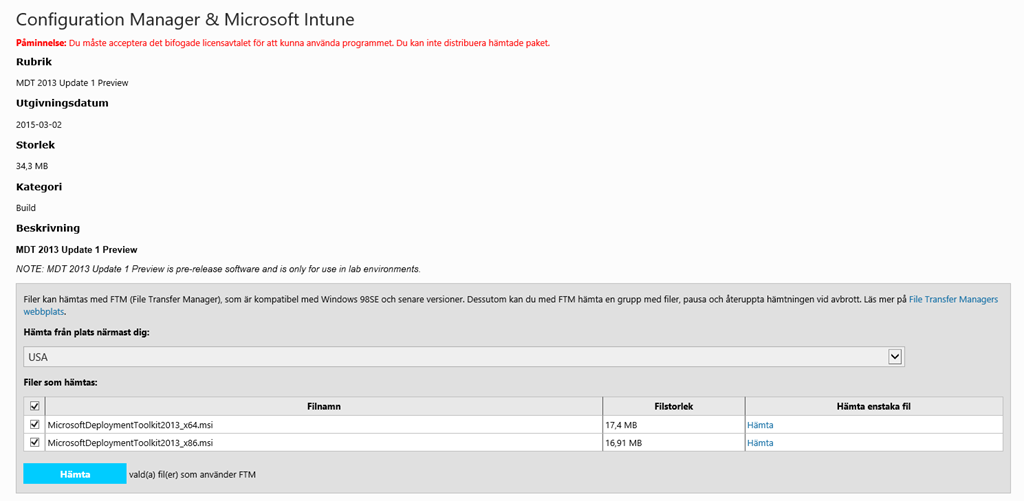Click the italic NOTE pre-release warning text
The width and height of the screenshot is (1024, 501).
point(218,269)
